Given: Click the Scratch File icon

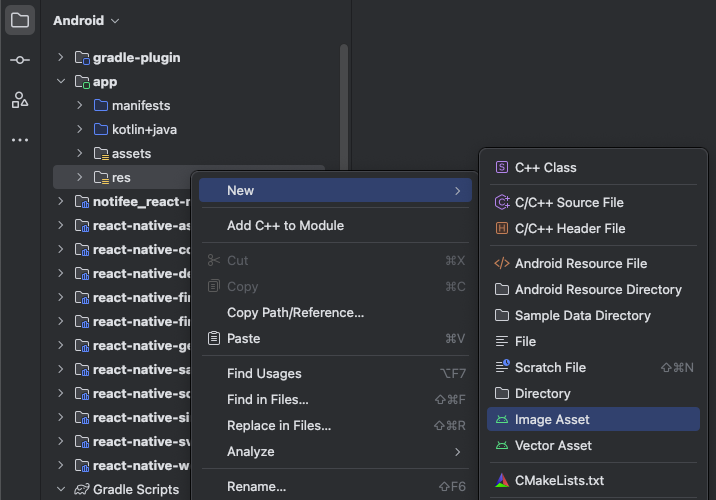Looking at the screenshot, I should point(502,368).
